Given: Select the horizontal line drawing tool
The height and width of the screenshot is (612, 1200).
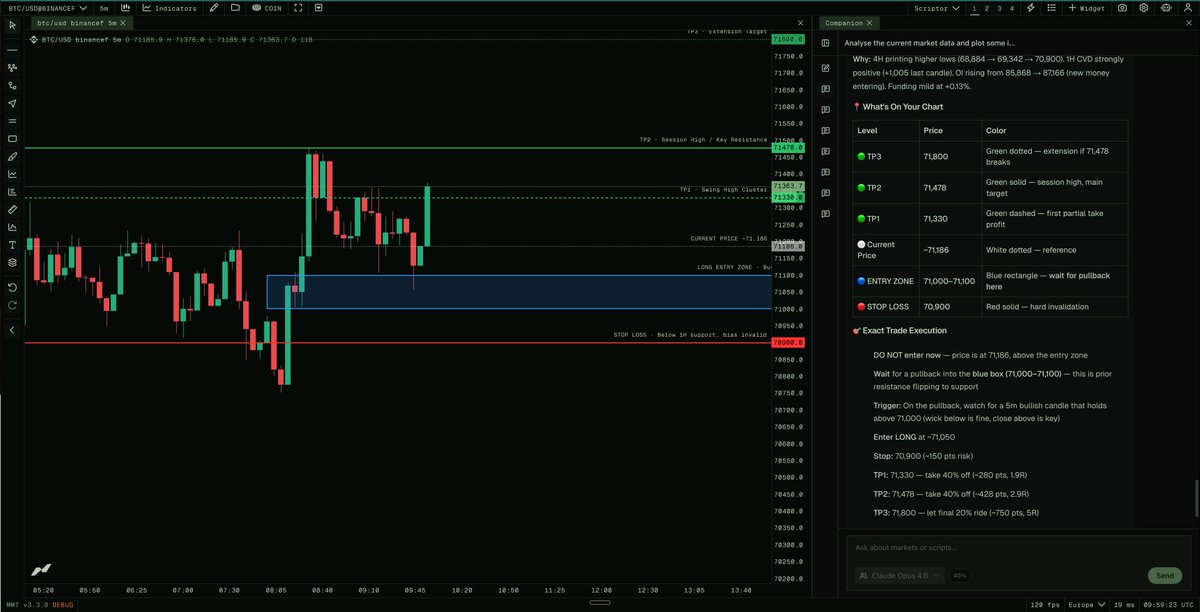Looking at the screenshot, I should 12,49.
